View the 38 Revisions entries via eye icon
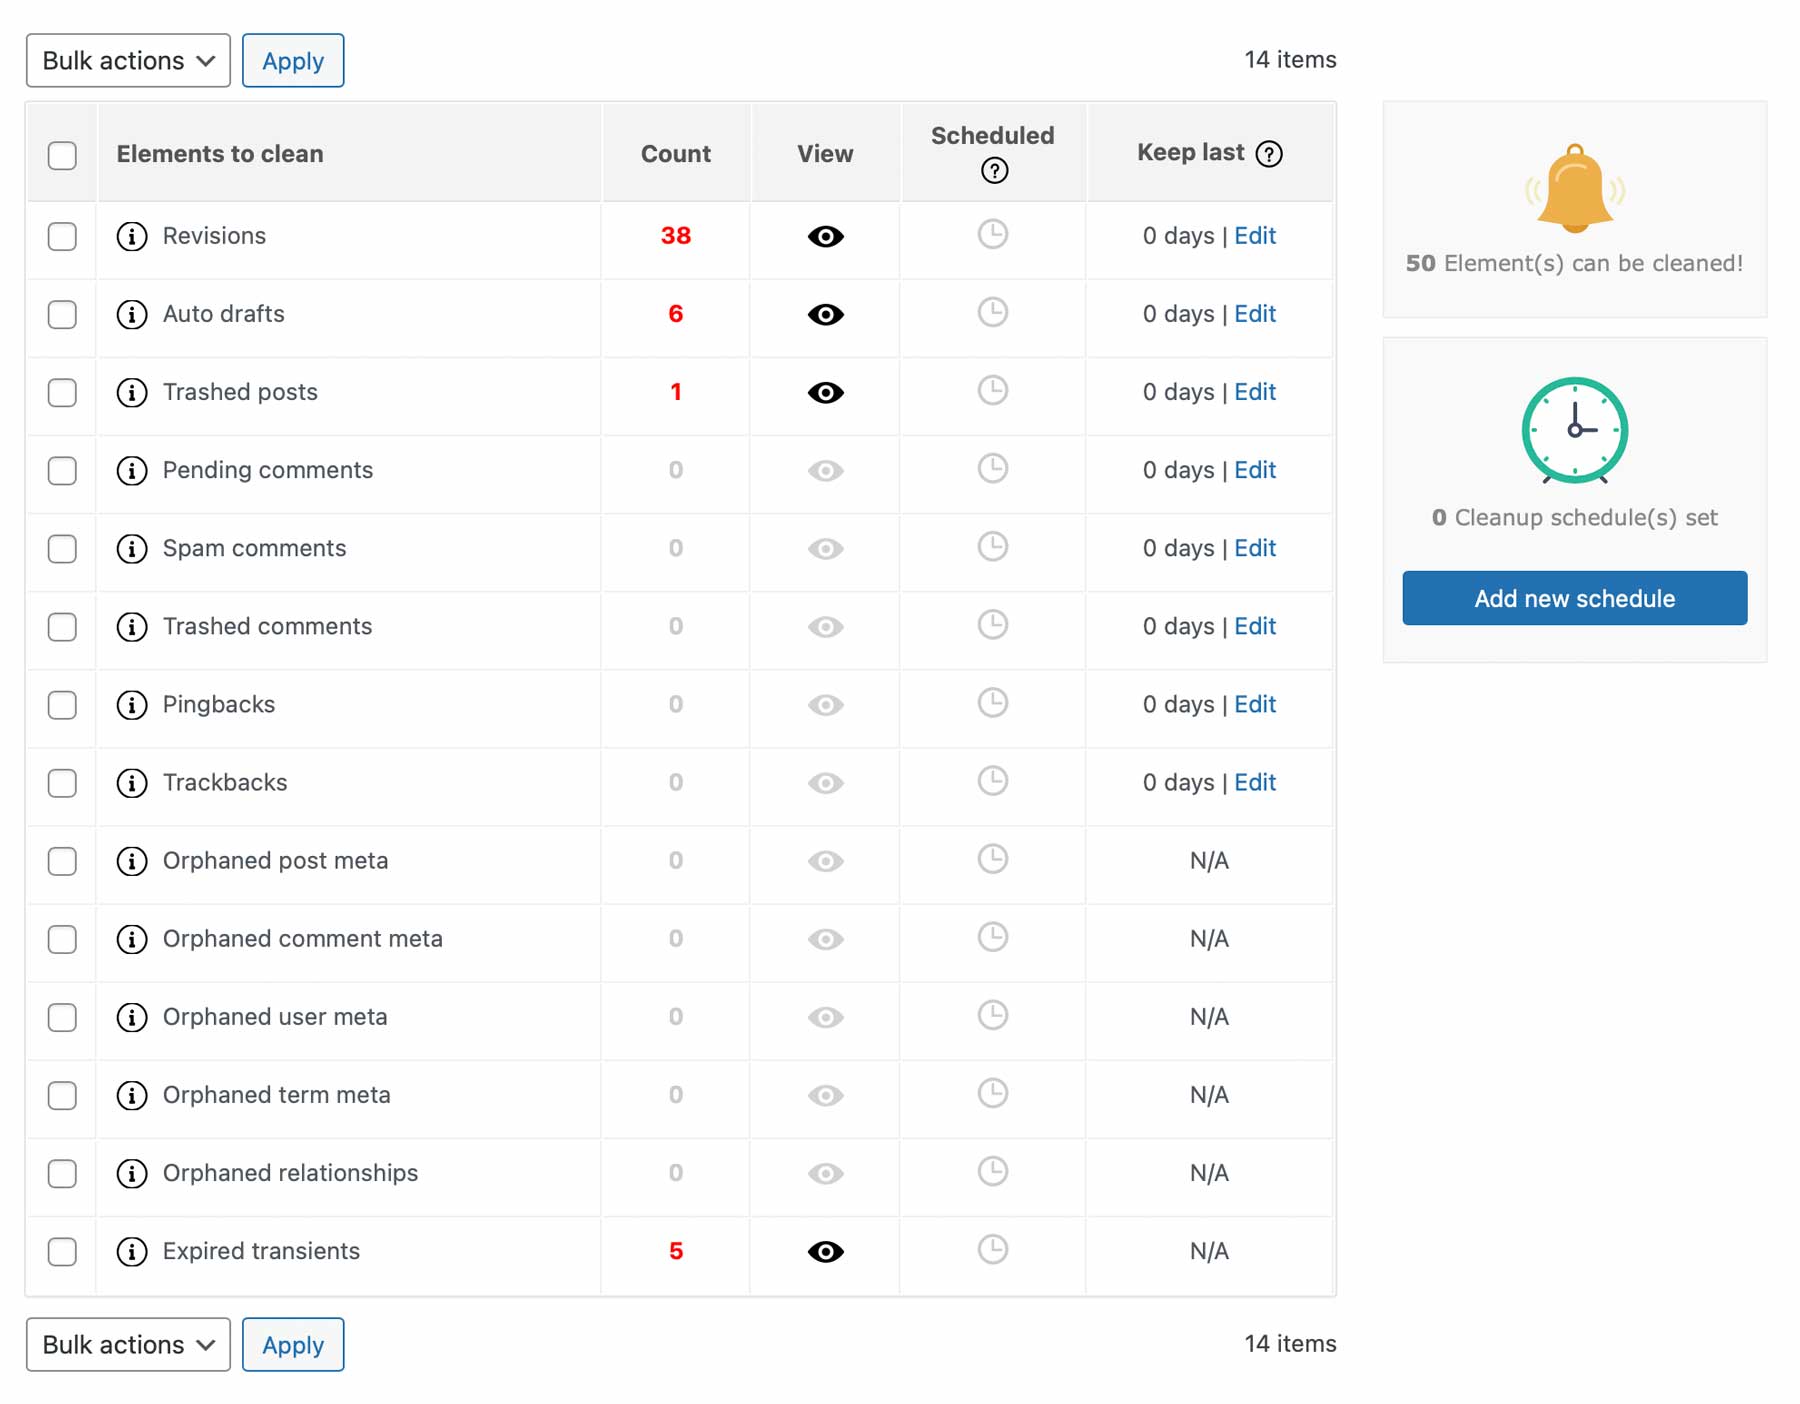 (824, 237)
